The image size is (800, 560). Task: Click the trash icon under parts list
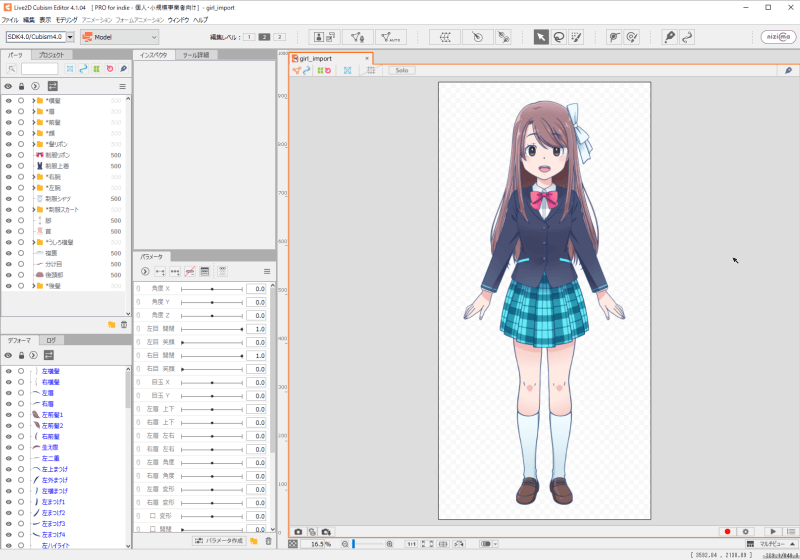click(x=124, y=324)
